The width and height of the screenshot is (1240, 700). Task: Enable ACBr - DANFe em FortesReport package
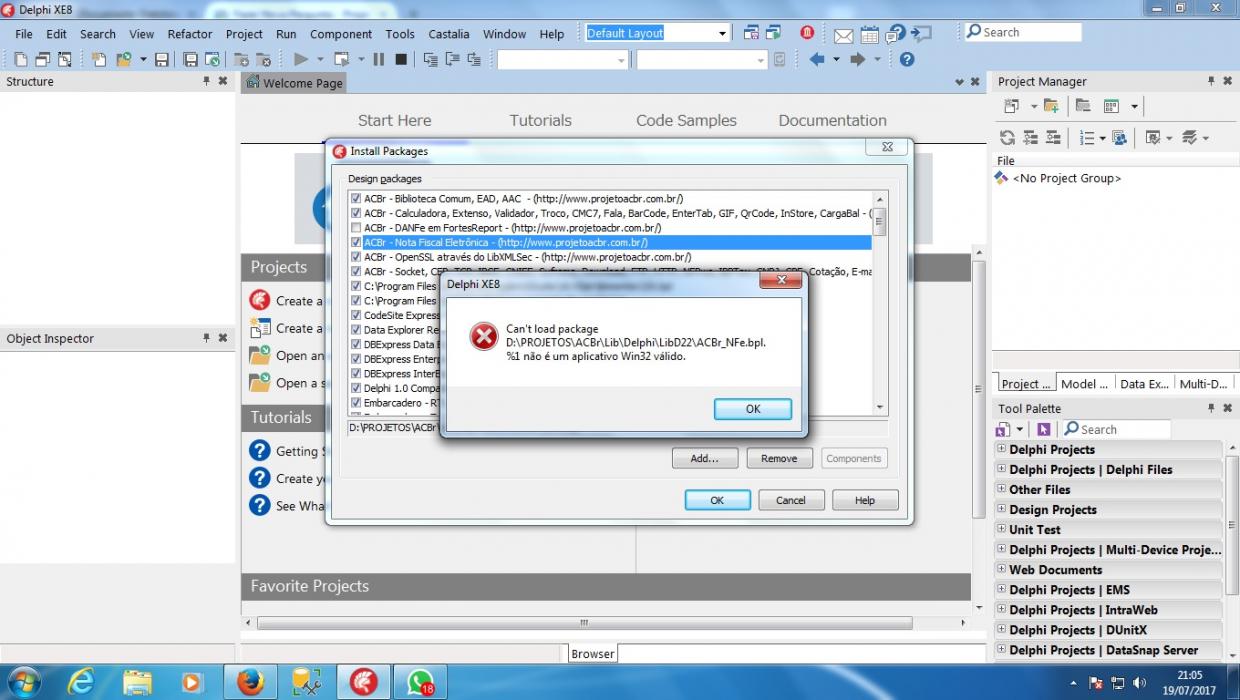tap(355, 228)
